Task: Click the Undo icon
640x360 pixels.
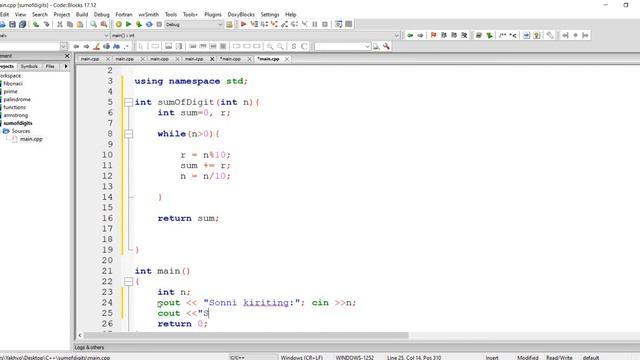Action: point(36,24)
